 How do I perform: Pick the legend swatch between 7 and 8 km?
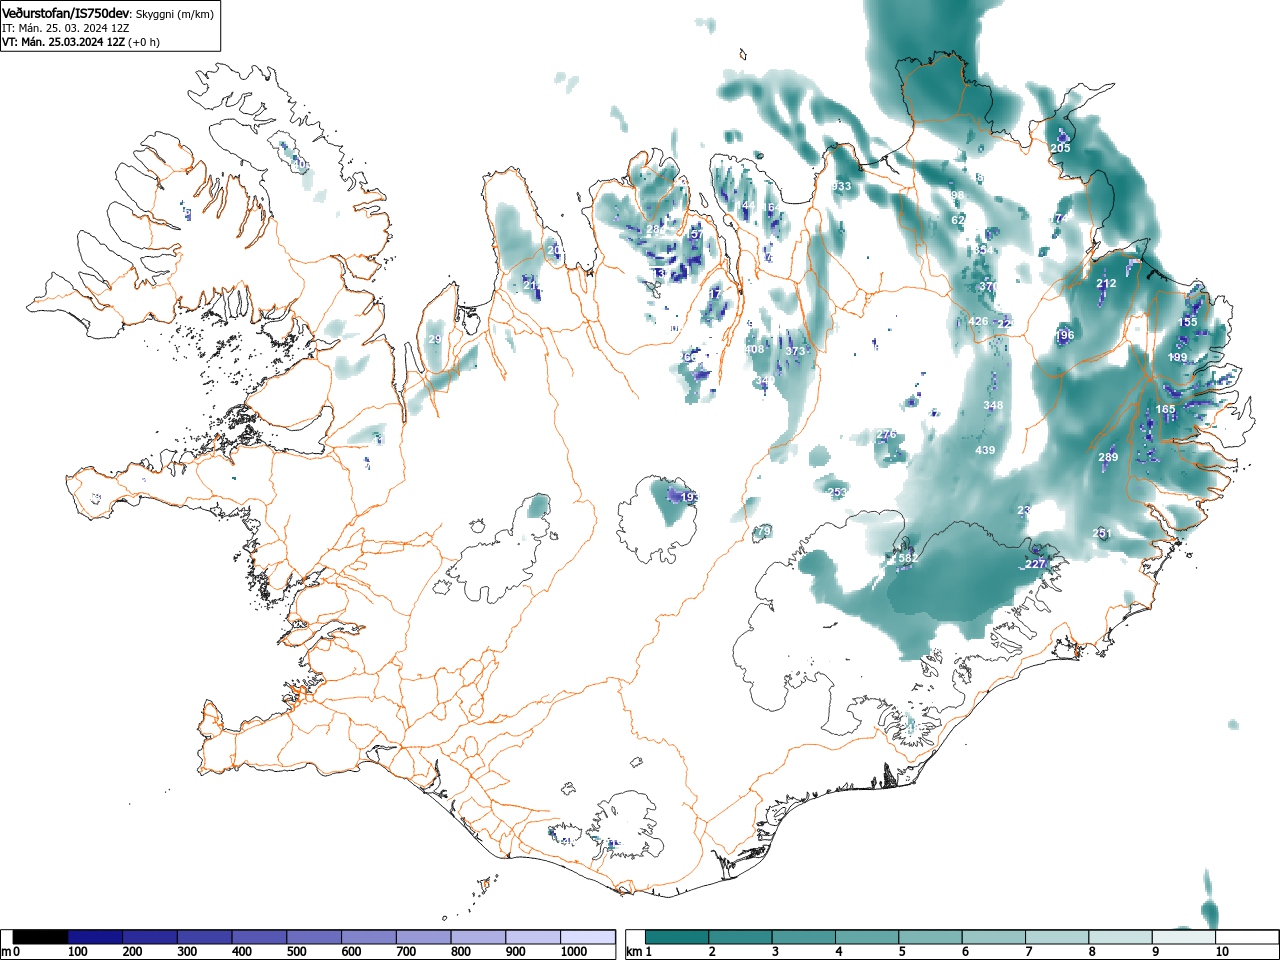click(1059, 937)
